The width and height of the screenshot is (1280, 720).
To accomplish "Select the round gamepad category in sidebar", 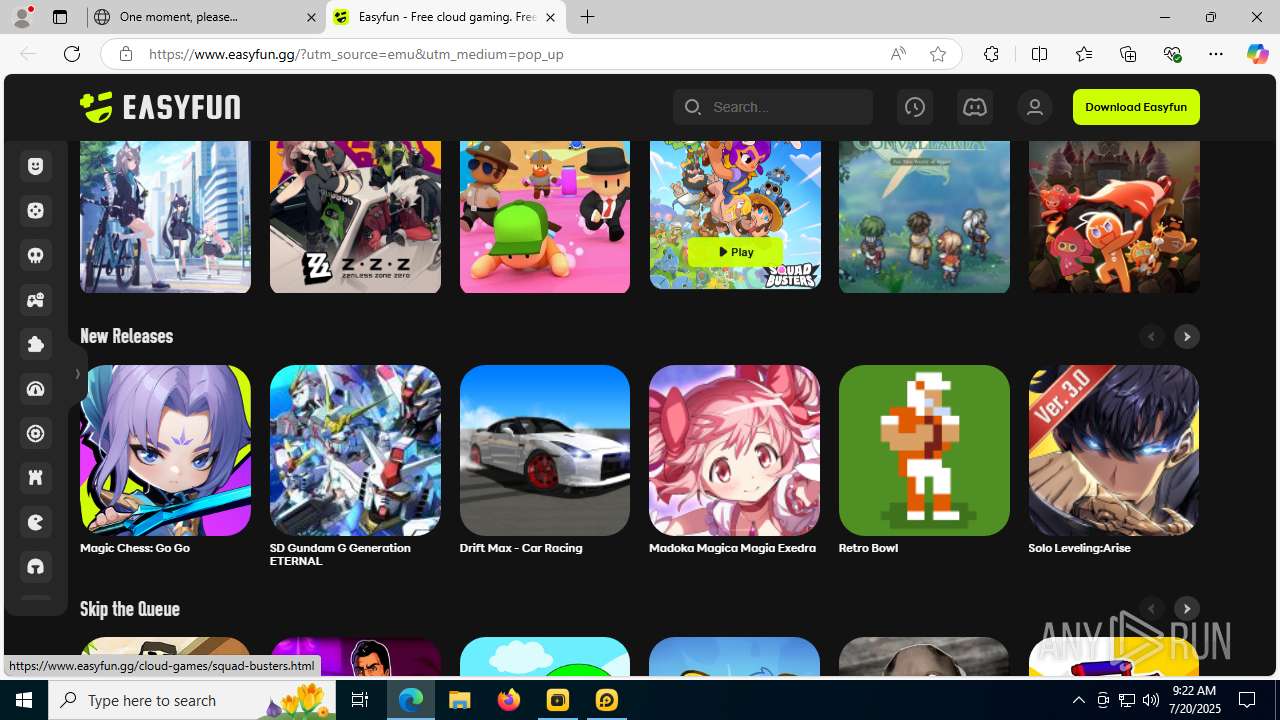I will [36, 211].
